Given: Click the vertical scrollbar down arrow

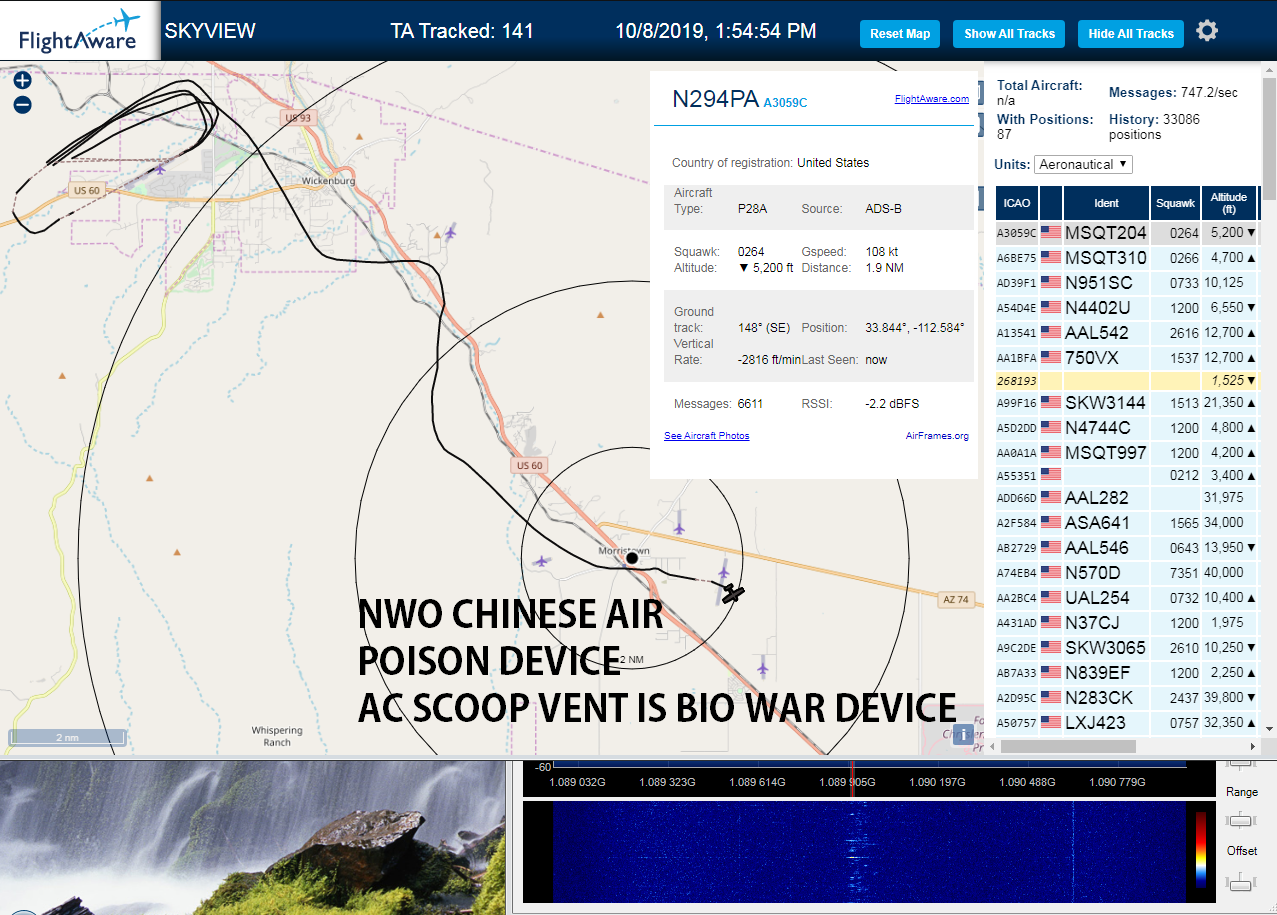Looking at the screenshot, I should (1269, 729).
